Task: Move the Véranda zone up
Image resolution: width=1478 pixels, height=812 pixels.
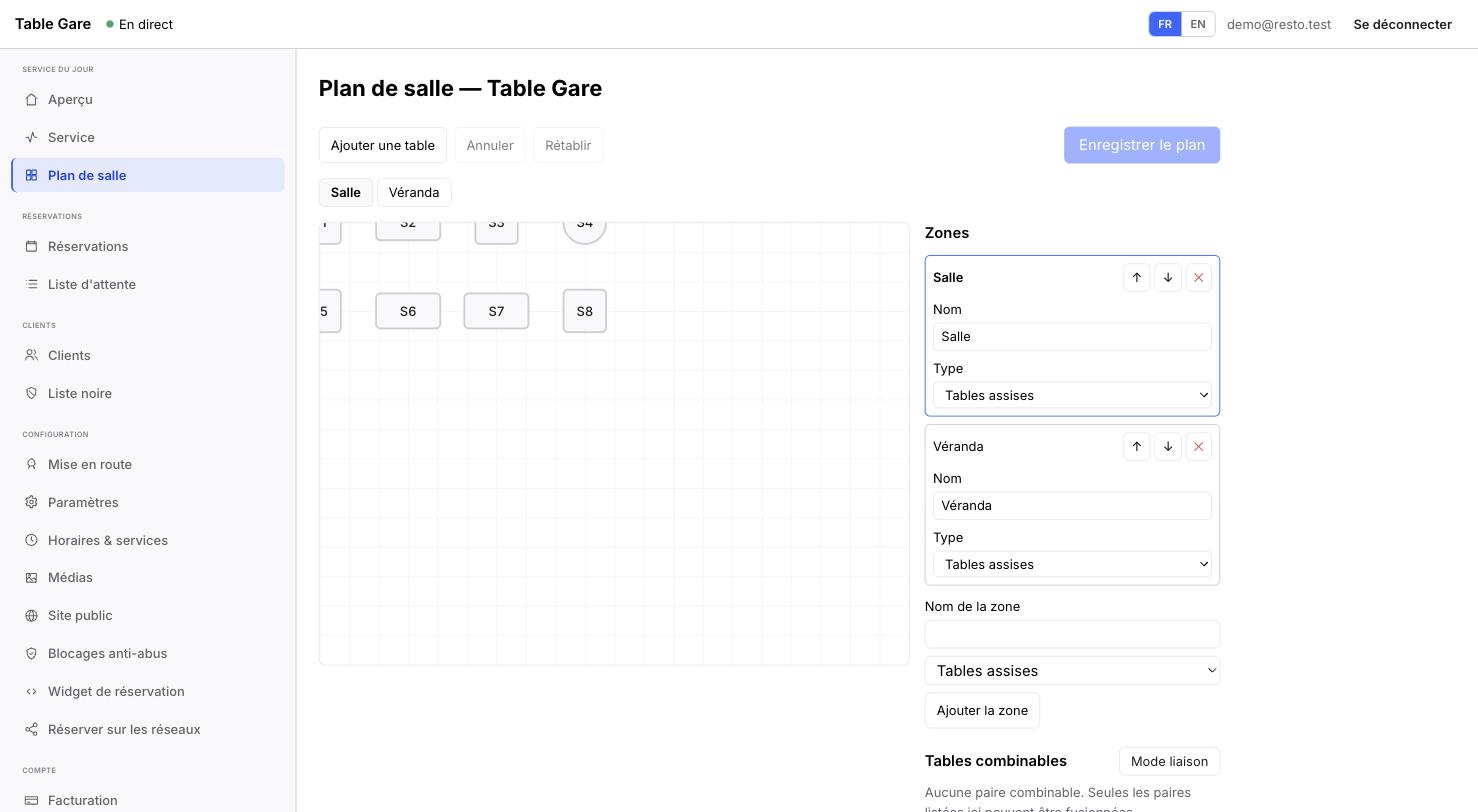Action: click(x=1136, y=447)
